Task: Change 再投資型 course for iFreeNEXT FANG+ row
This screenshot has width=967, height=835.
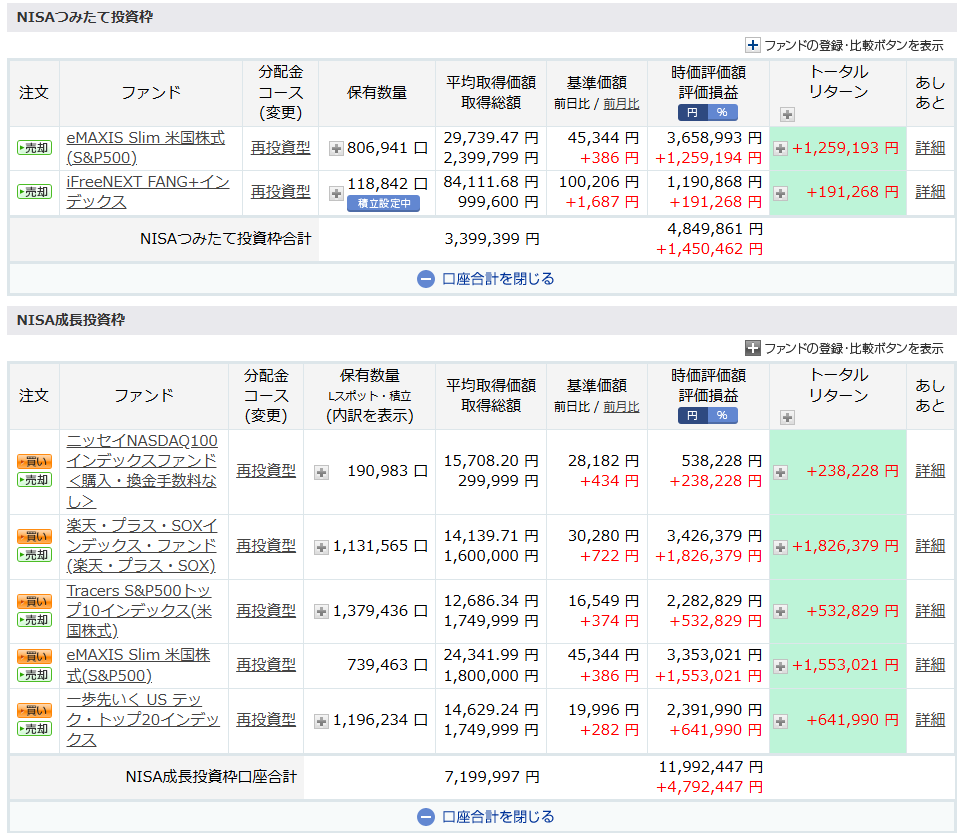Action: 281,192
